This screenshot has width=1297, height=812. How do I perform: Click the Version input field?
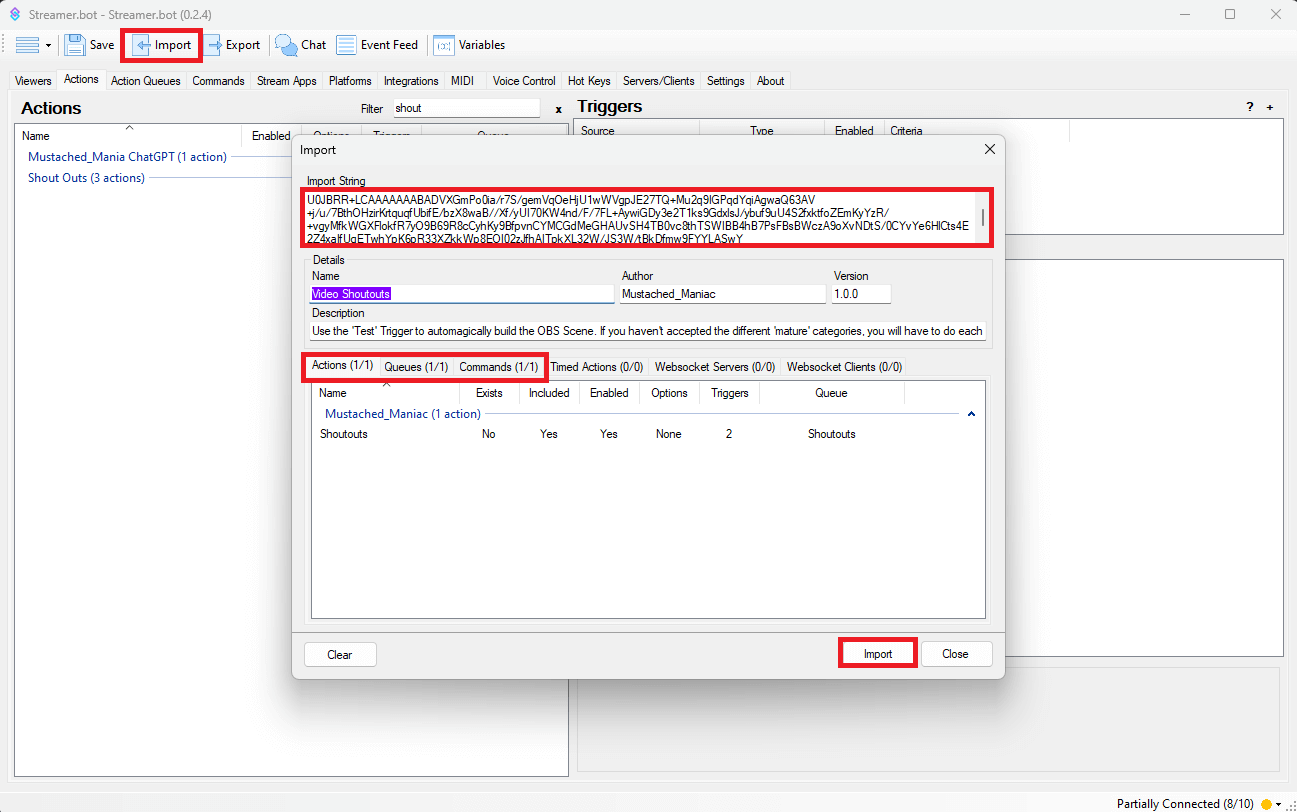click(861, 294)
